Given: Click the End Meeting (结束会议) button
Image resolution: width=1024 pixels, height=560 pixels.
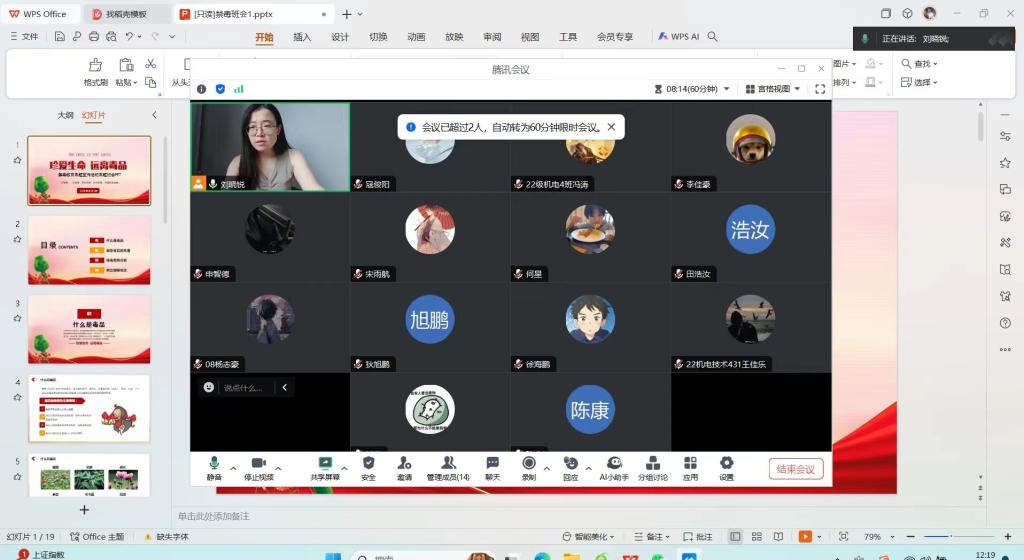Looking at the screenshot, I should pos(796,469).
